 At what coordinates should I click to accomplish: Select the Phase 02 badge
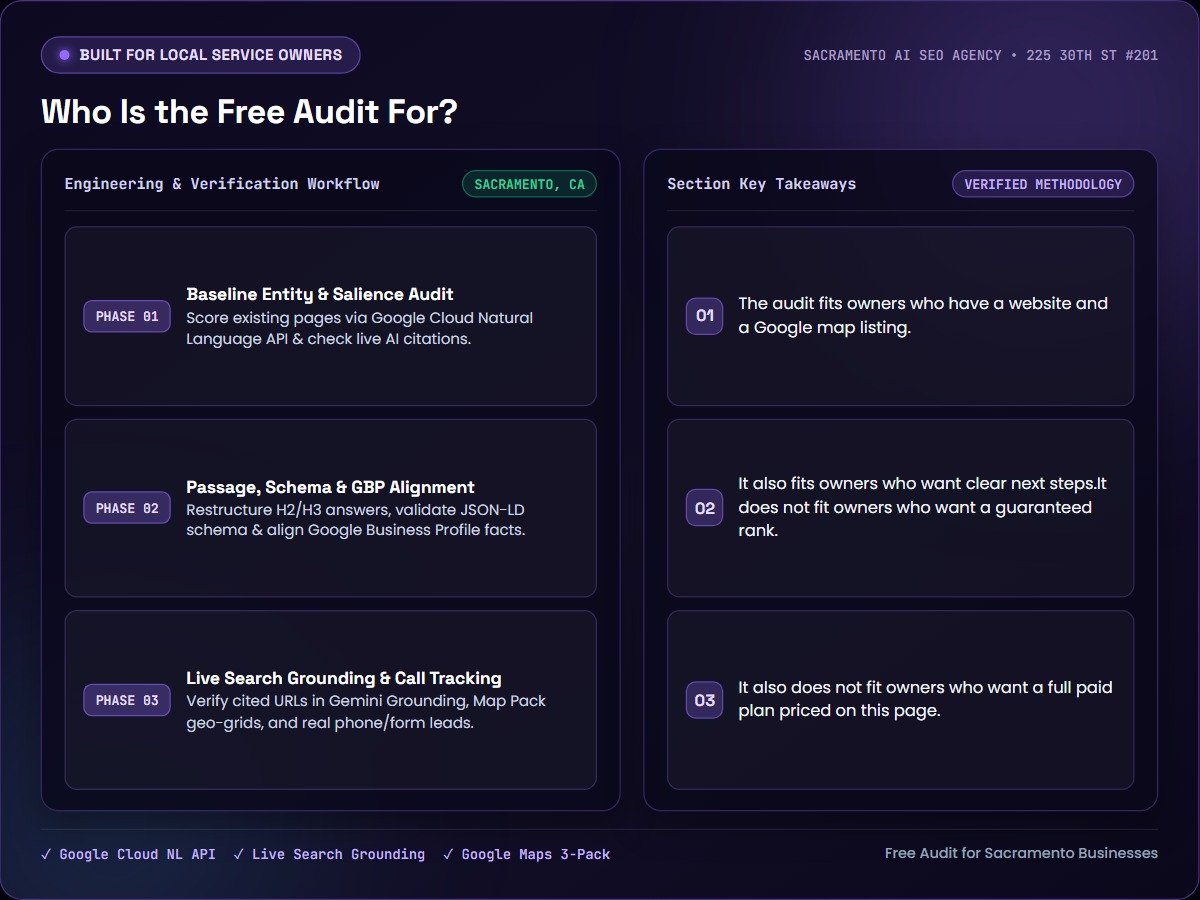click(127, 508)
